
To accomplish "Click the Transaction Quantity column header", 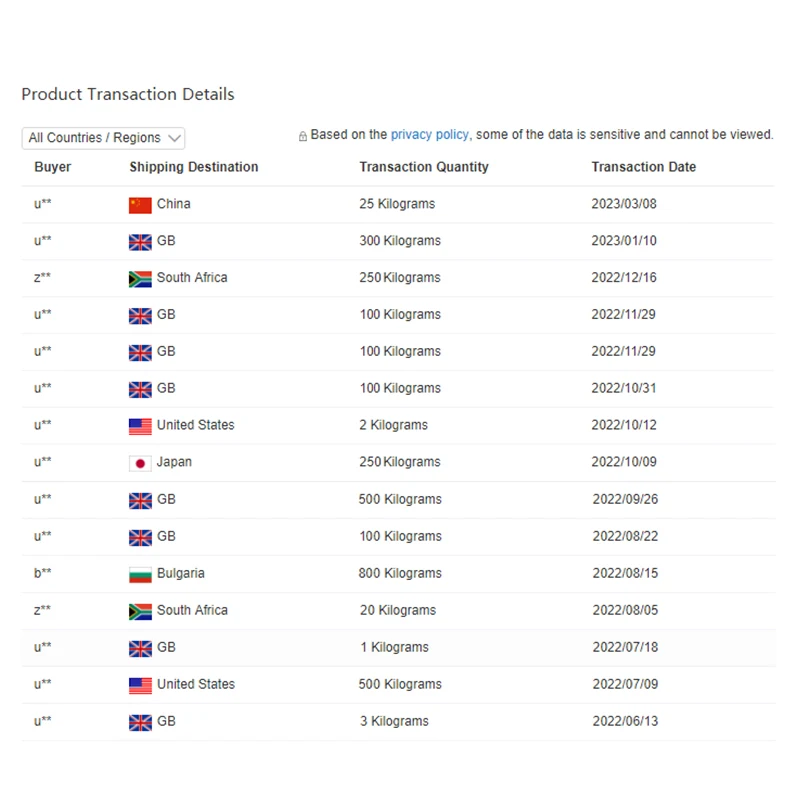I will 424,167.
